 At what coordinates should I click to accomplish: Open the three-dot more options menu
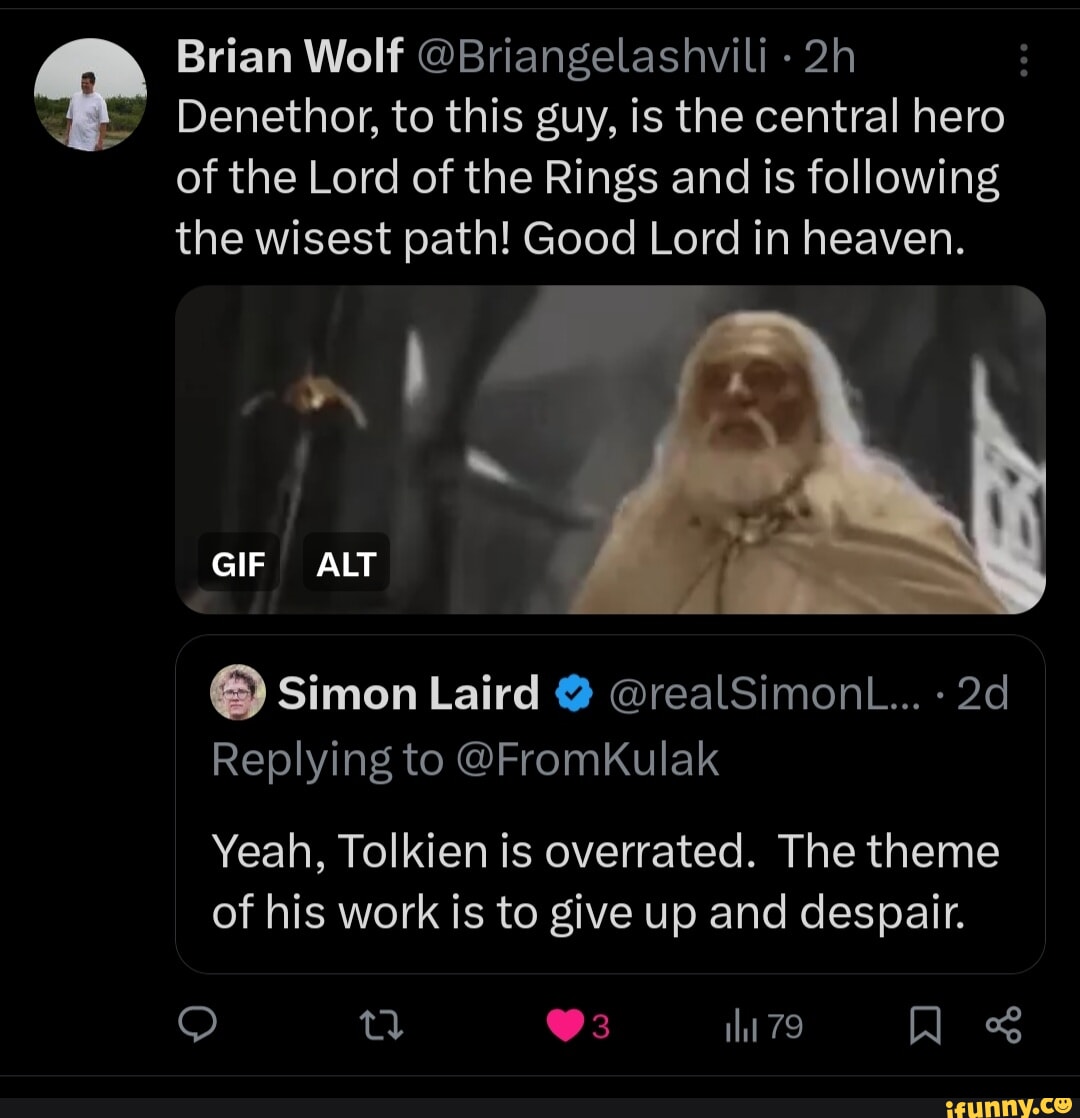click(x=1021, y=65)
